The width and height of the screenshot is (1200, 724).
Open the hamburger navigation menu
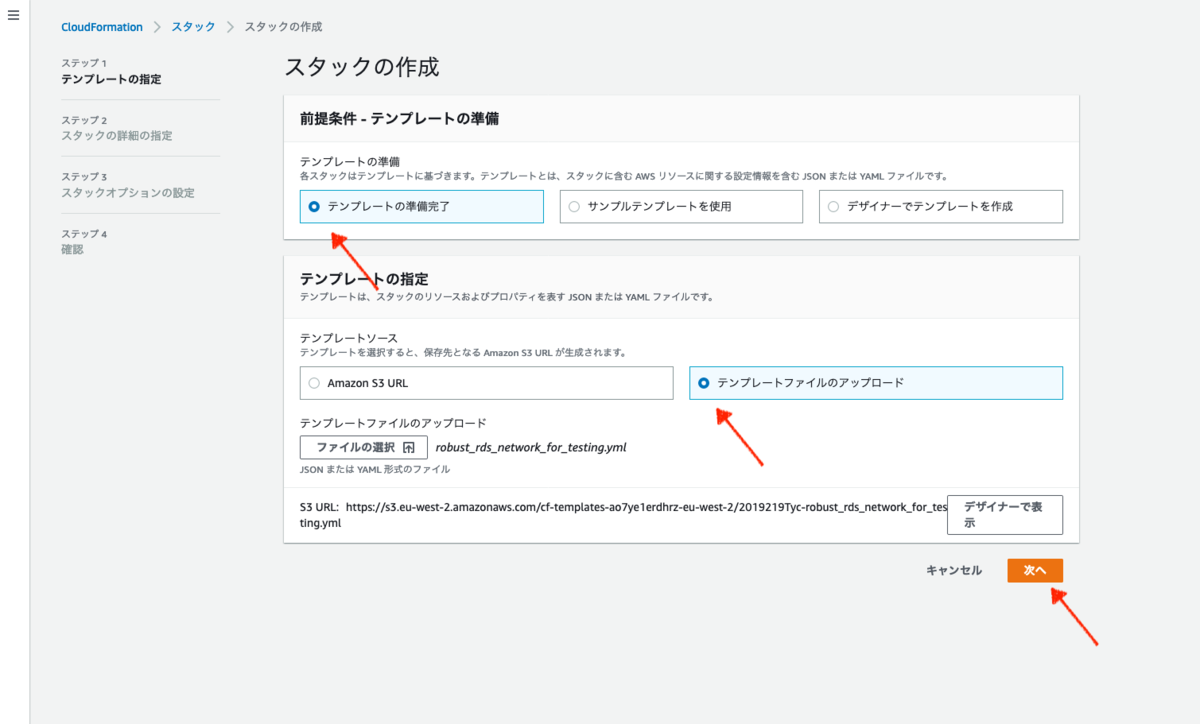[14, 17]
